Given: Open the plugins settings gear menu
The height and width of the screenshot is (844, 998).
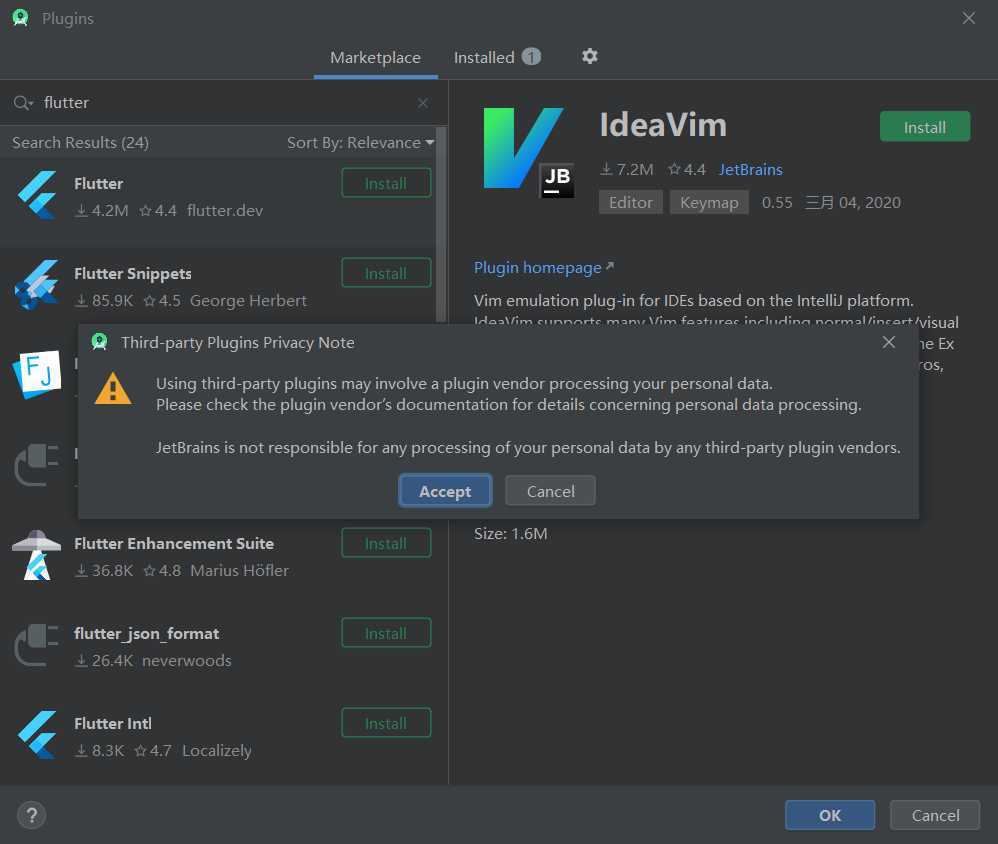Looking at the screenshot, I should (590, 56).
